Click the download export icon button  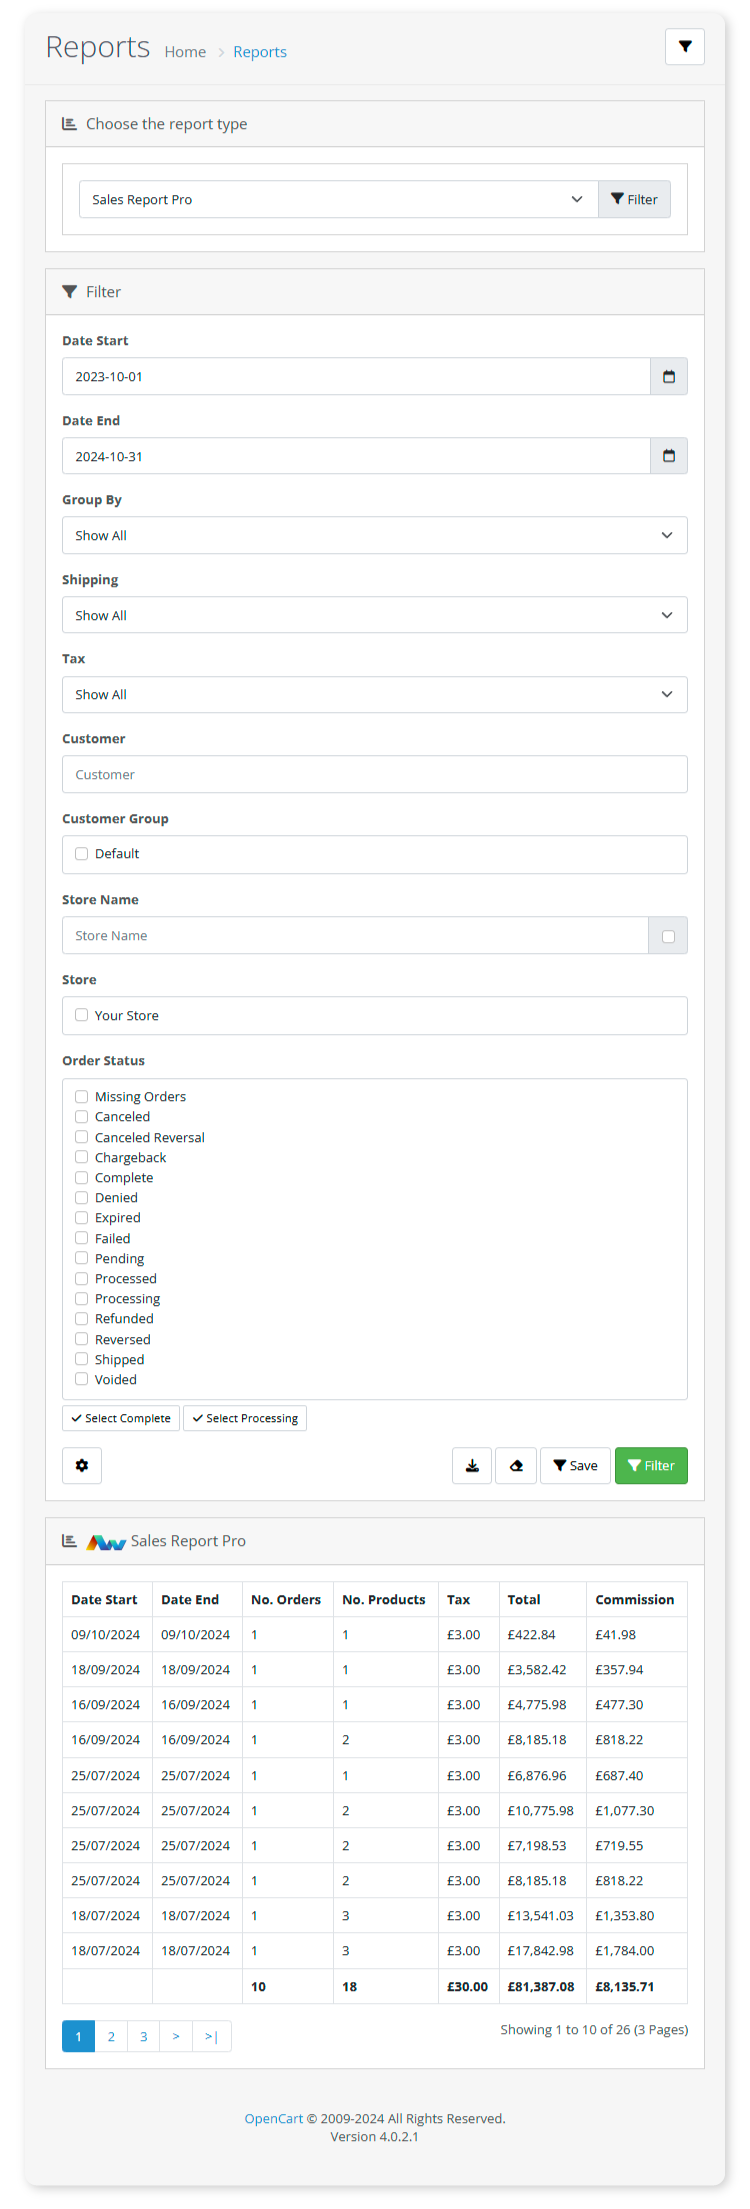click(472, 1466)
